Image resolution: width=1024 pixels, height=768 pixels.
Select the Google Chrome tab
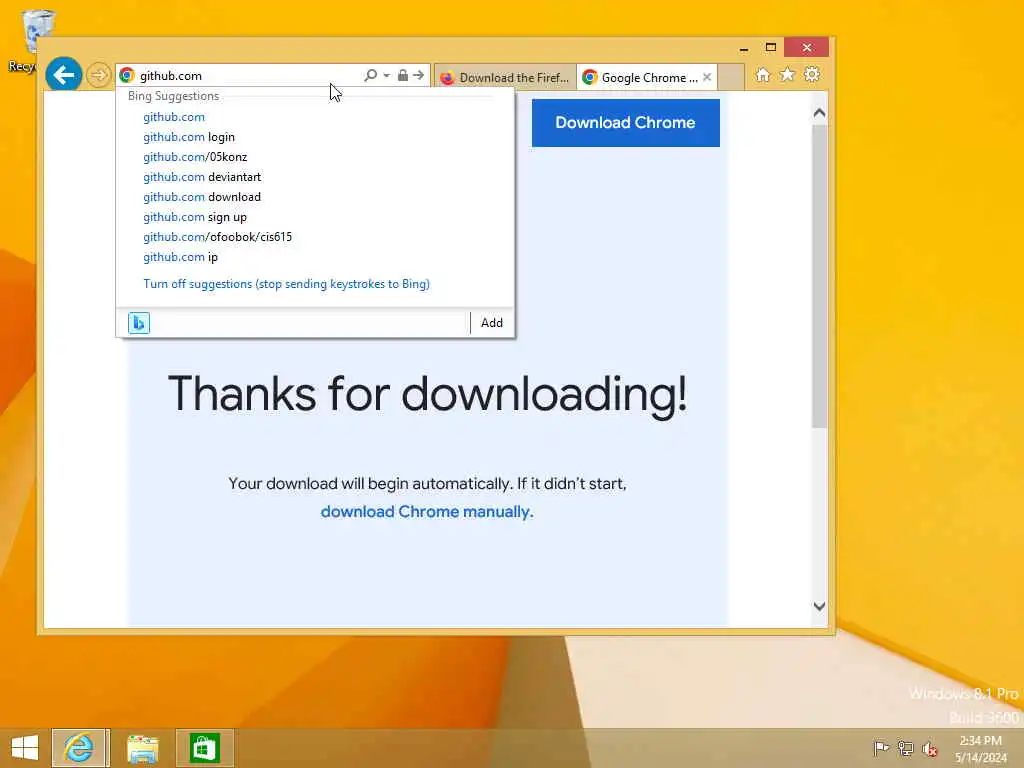(x=641, y=78)
